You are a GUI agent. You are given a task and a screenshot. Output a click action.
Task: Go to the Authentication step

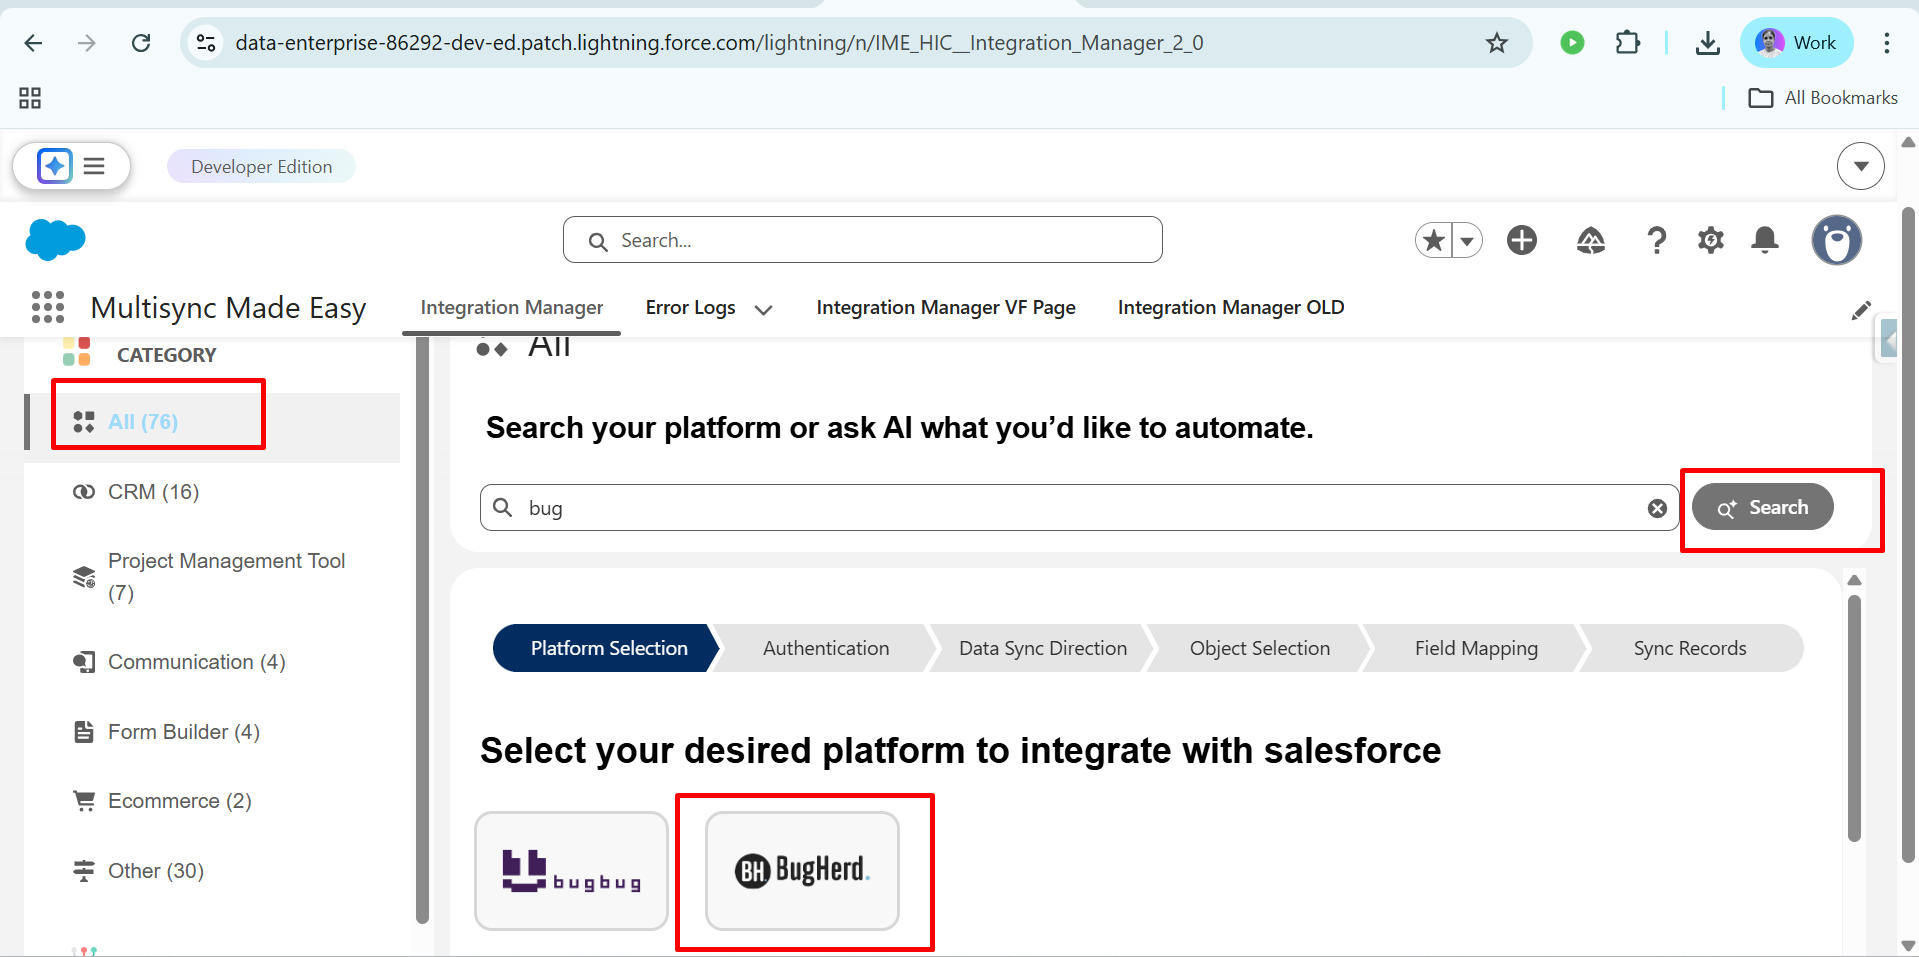click(x=825, y=648)
